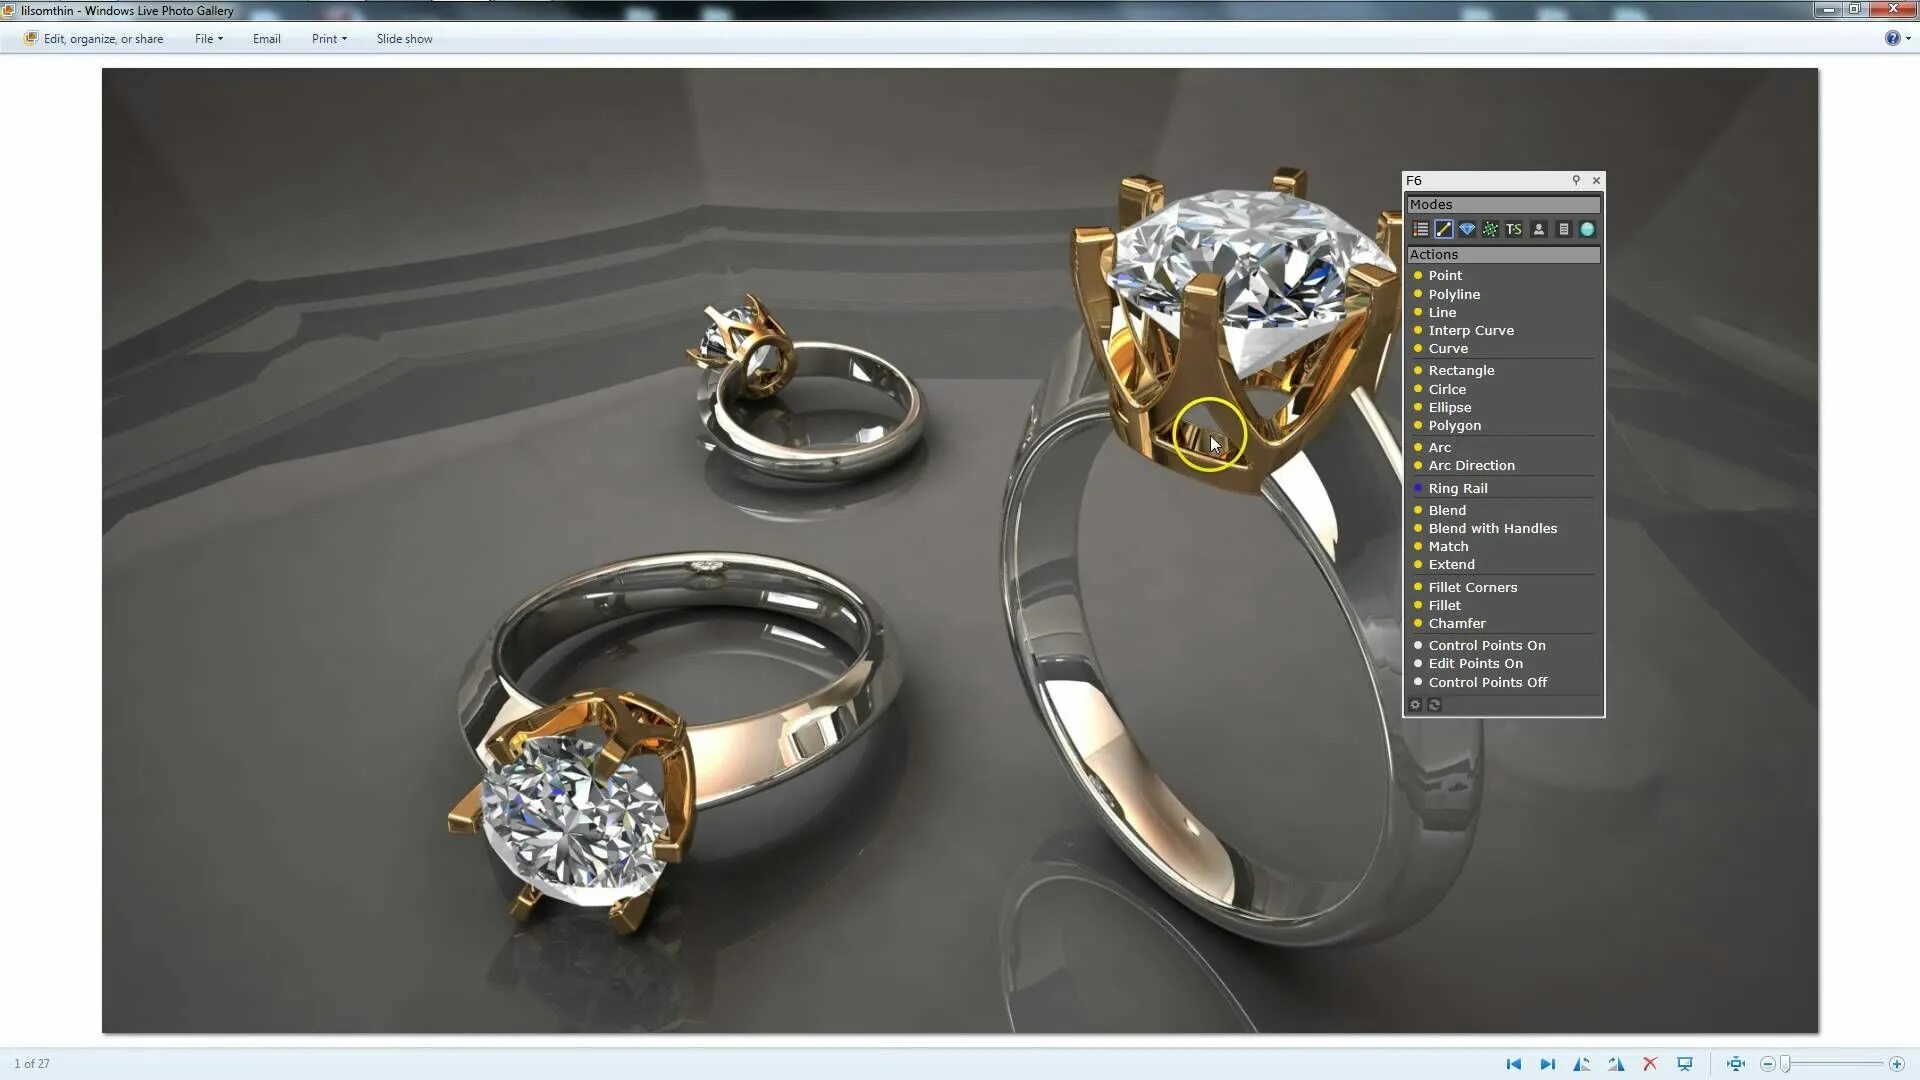
Task: Click the gem/diamond mode icon
Action: [1468, 229]
